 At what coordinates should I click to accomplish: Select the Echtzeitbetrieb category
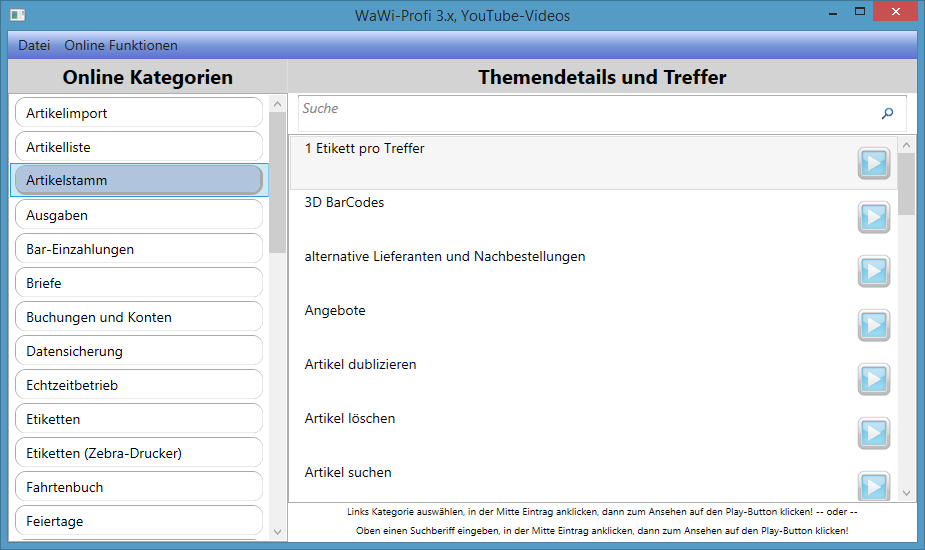pyautogui.click(x=139, y=385)
